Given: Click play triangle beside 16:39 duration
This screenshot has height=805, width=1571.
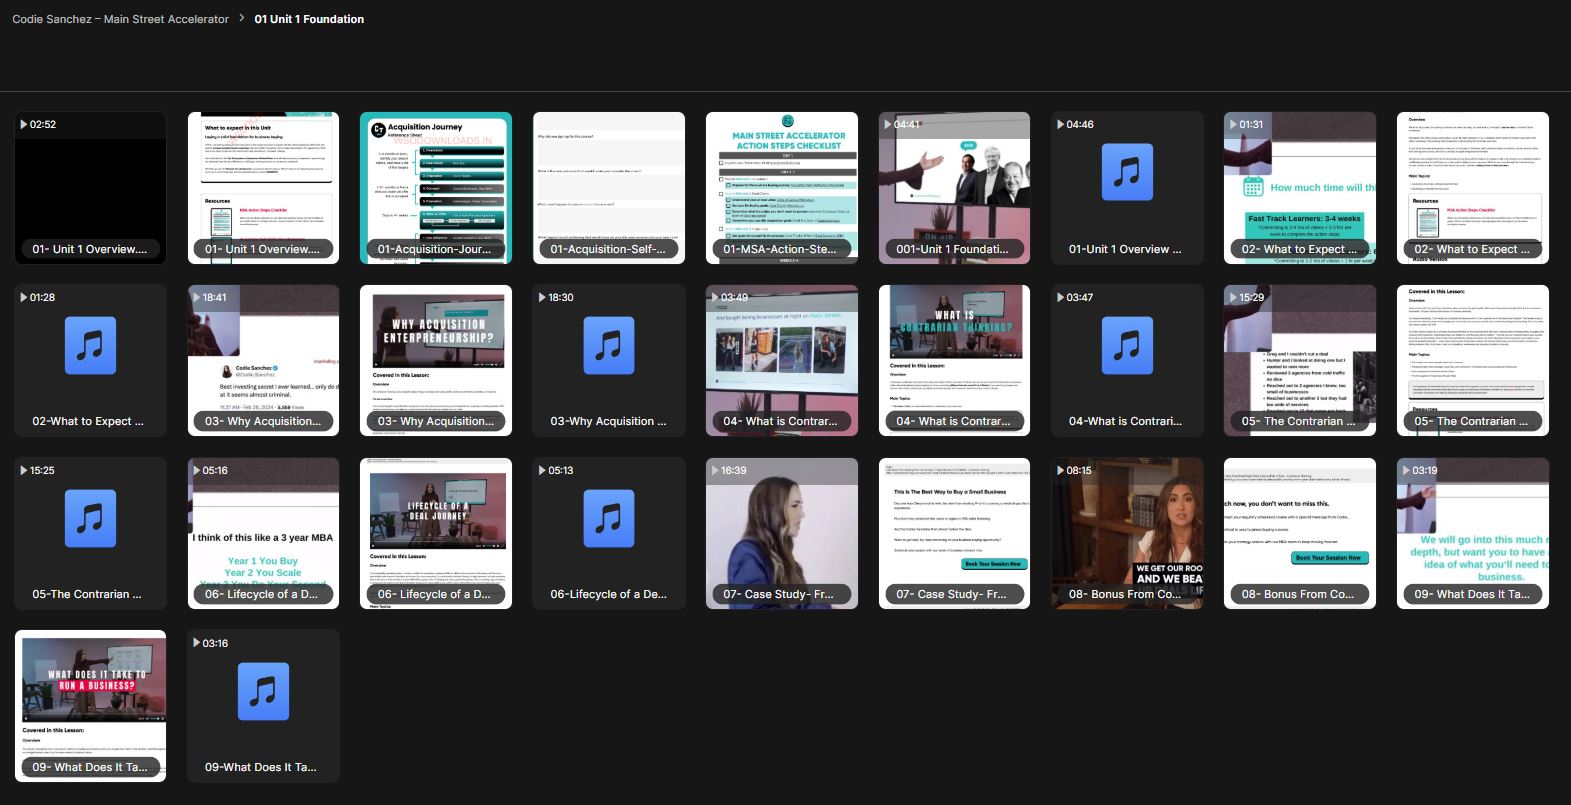Looking at the screenshot, I should coord(714,471).
